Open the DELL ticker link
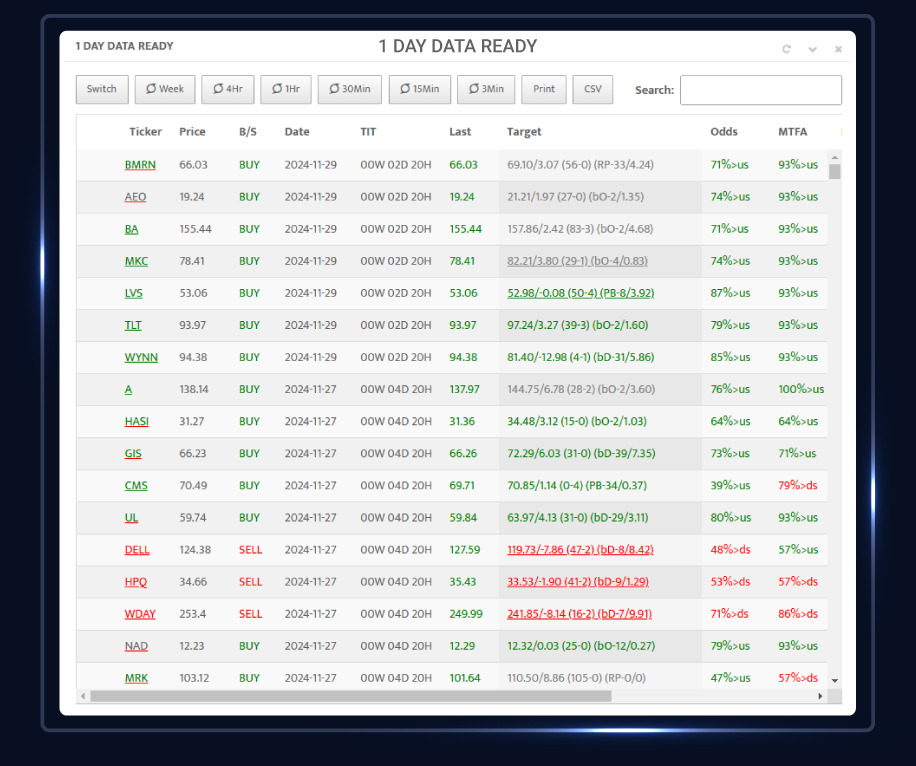The image size is (916, 766). click(x=137, y=550)
